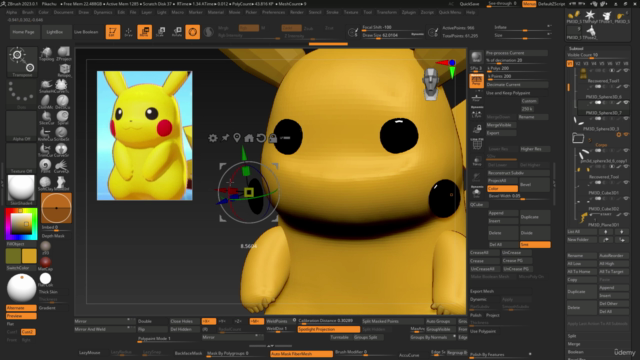Activate the Rotate mode icon
The width and height of the screenshot is (640, 360).
point(177,32)
